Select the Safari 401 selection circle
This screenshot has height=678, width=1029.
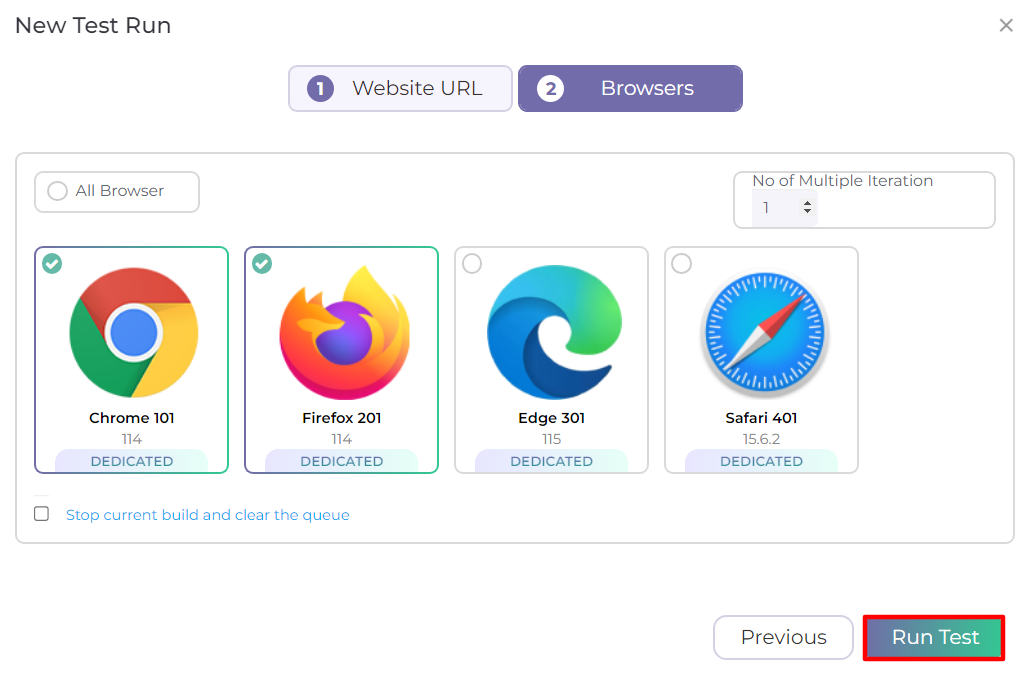click(x=682, y=263)
